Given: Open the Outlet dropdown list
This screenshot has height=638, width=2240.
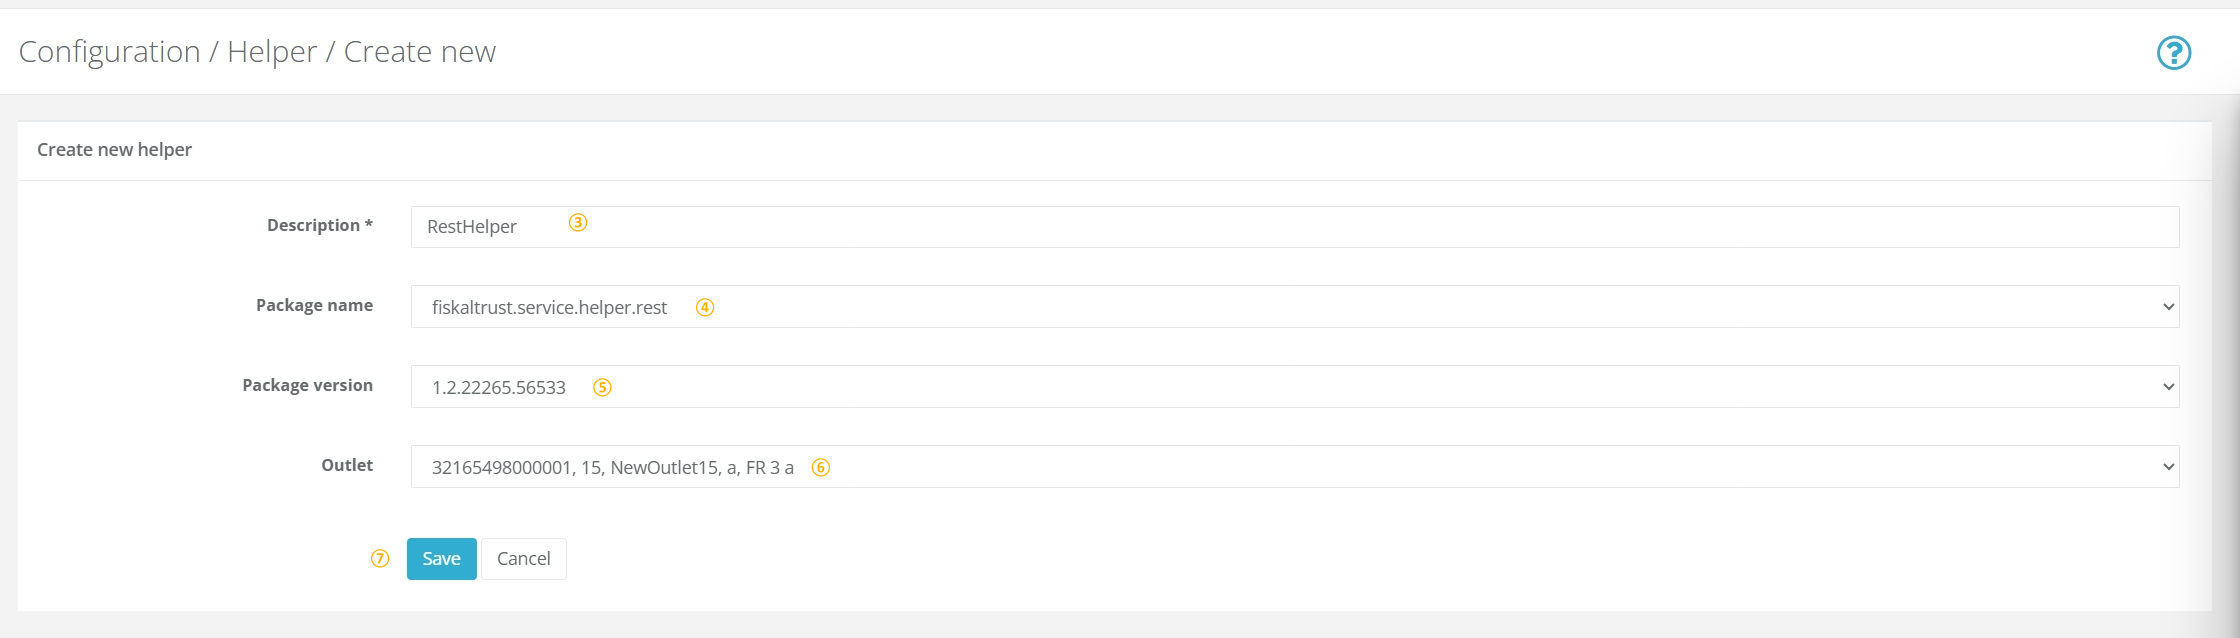Looking at the screenshot, I should (x=1295, y=467).
